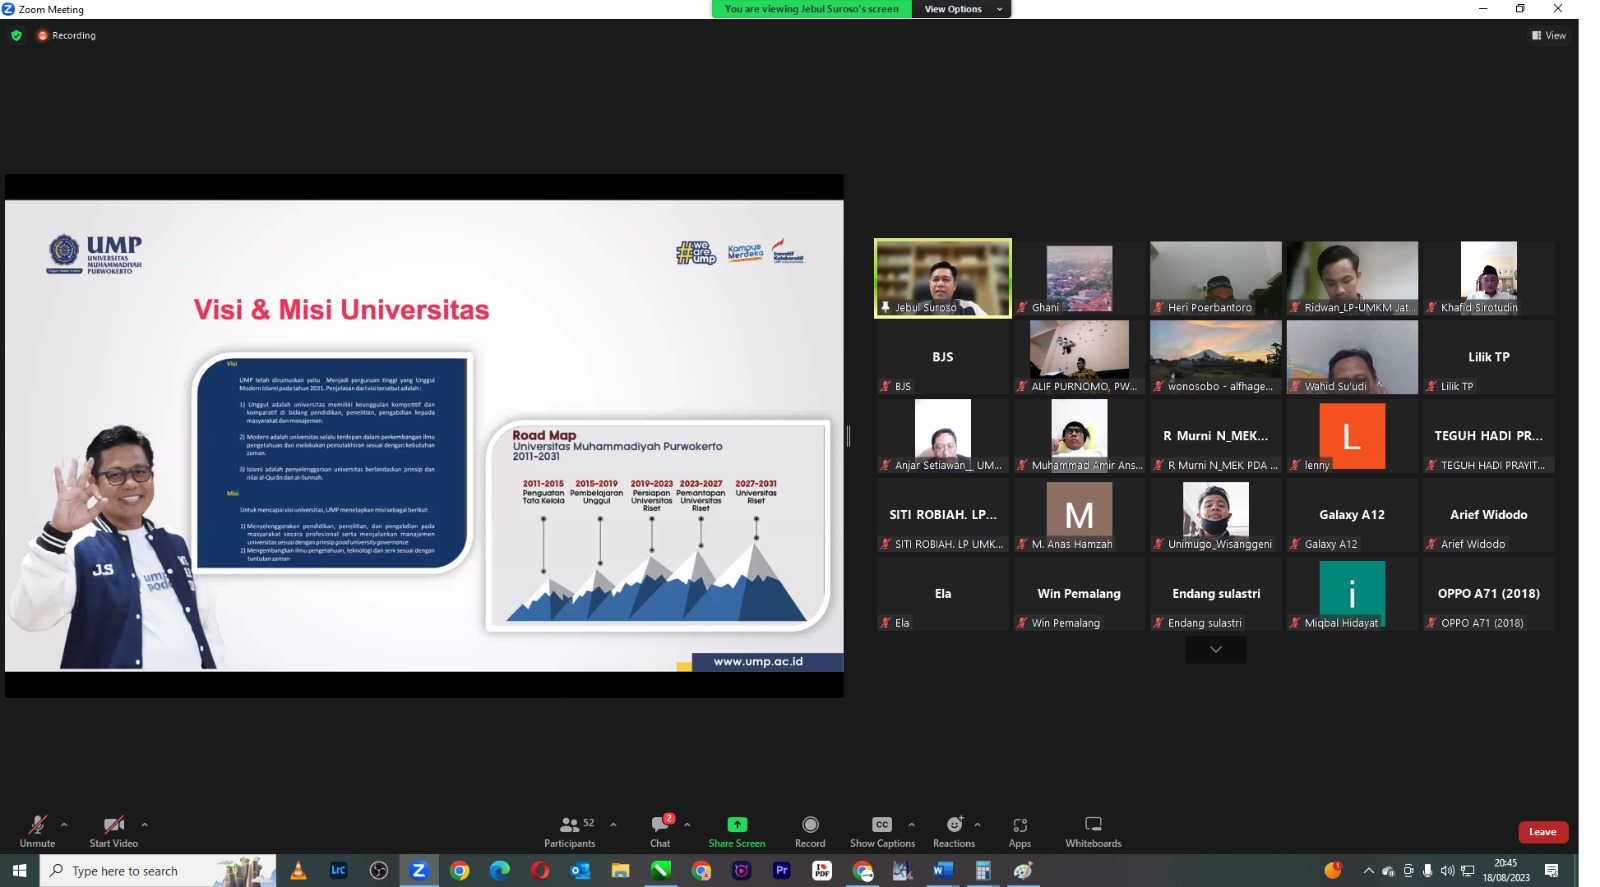Screen dimensions: 1600x887
Task: Unmute the microphone
Action: point(37,830)
